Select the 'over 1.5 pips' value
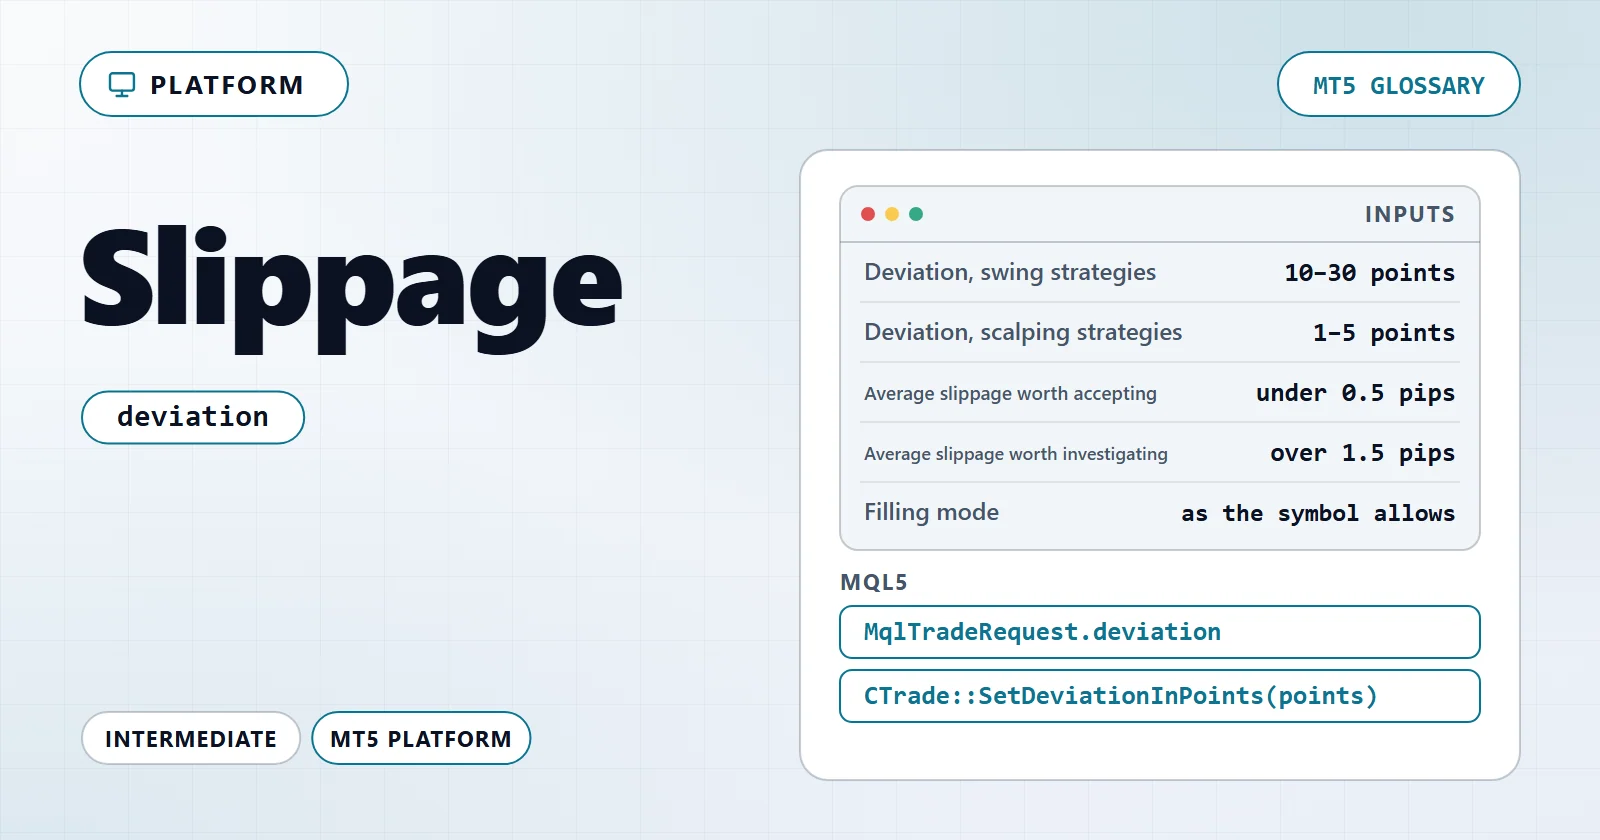 click(x=1362, y=453)
